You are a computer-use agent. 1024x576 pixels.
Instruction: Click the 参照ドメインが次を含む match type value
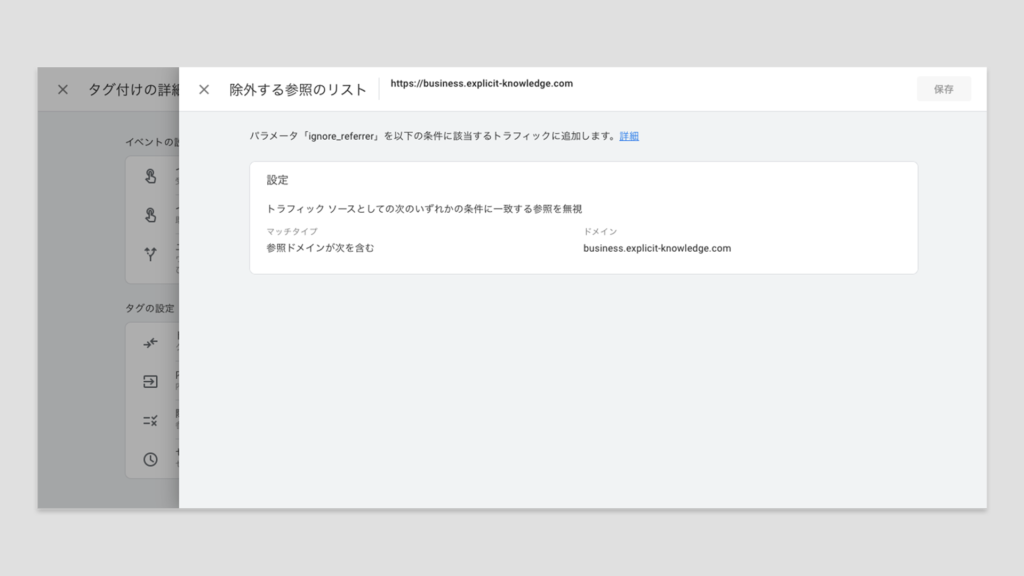pyautogui.click(x=320, y=248)
